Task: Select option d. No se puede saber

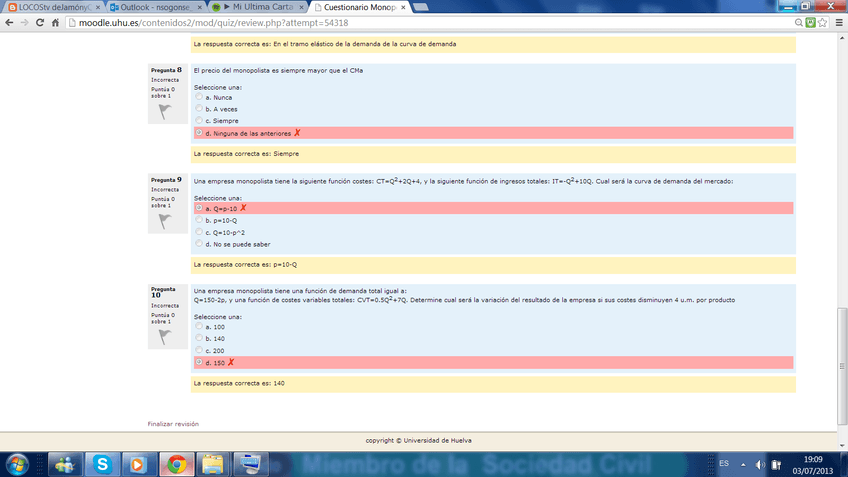Action: (x=199, y=243)
